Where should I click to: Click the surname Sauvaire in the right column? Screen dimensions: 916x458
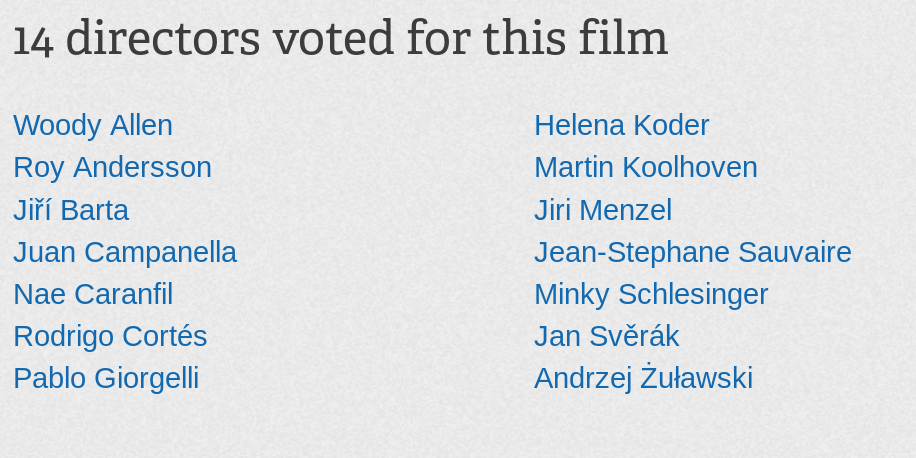click(794, 252)
